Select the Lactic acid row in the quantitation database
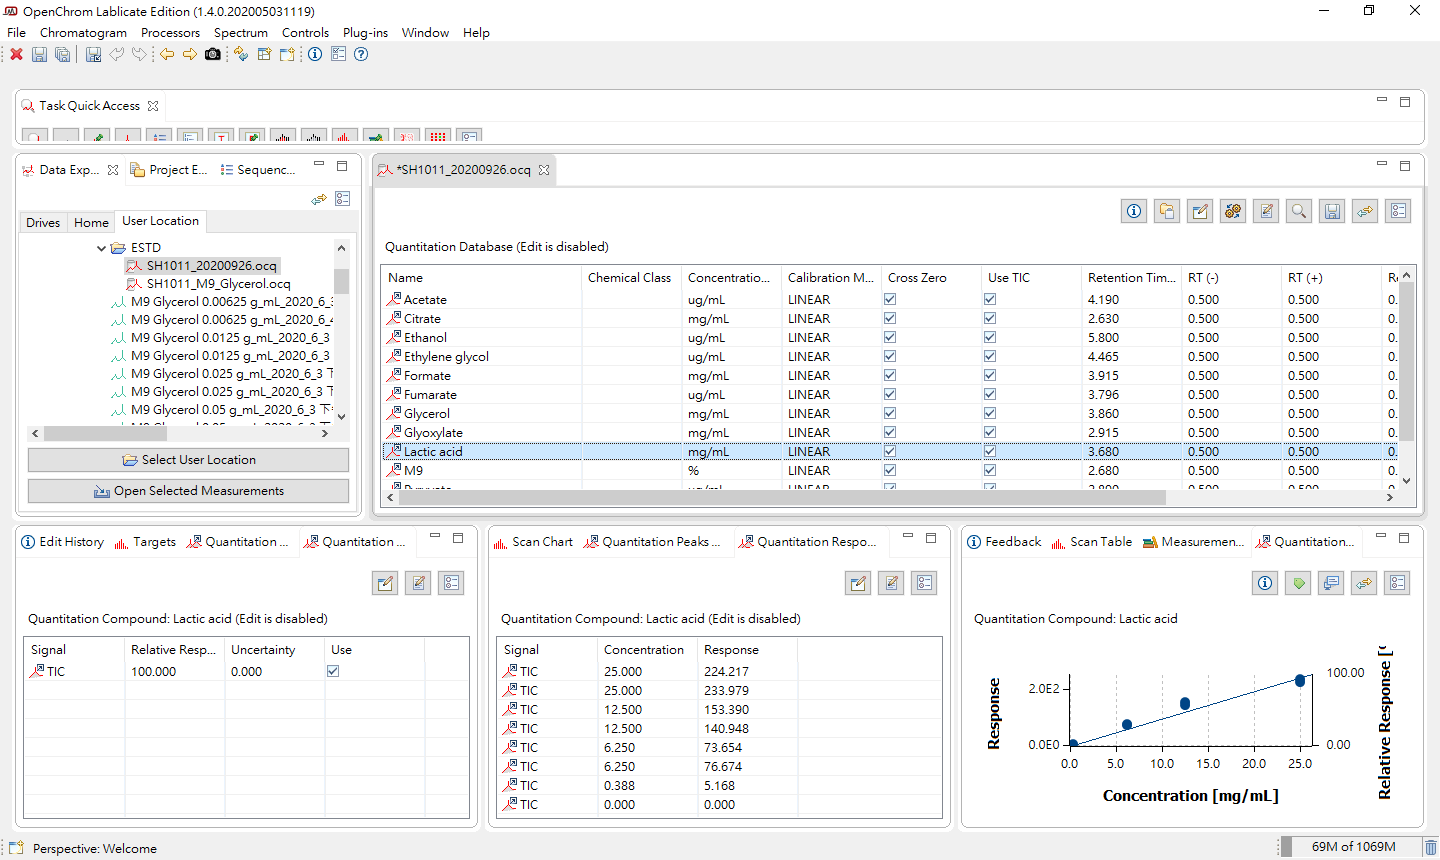Image resolution: width=1440 pixels, height=860 pixels. coord(434,450)
